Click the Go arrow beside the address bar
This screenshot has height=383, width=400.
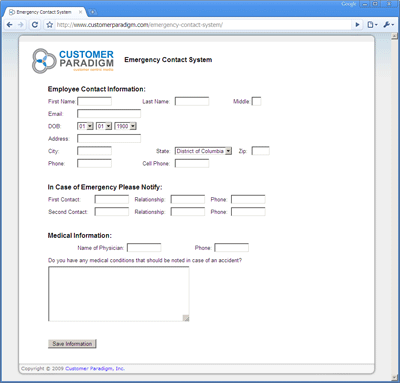click(357, 25)
